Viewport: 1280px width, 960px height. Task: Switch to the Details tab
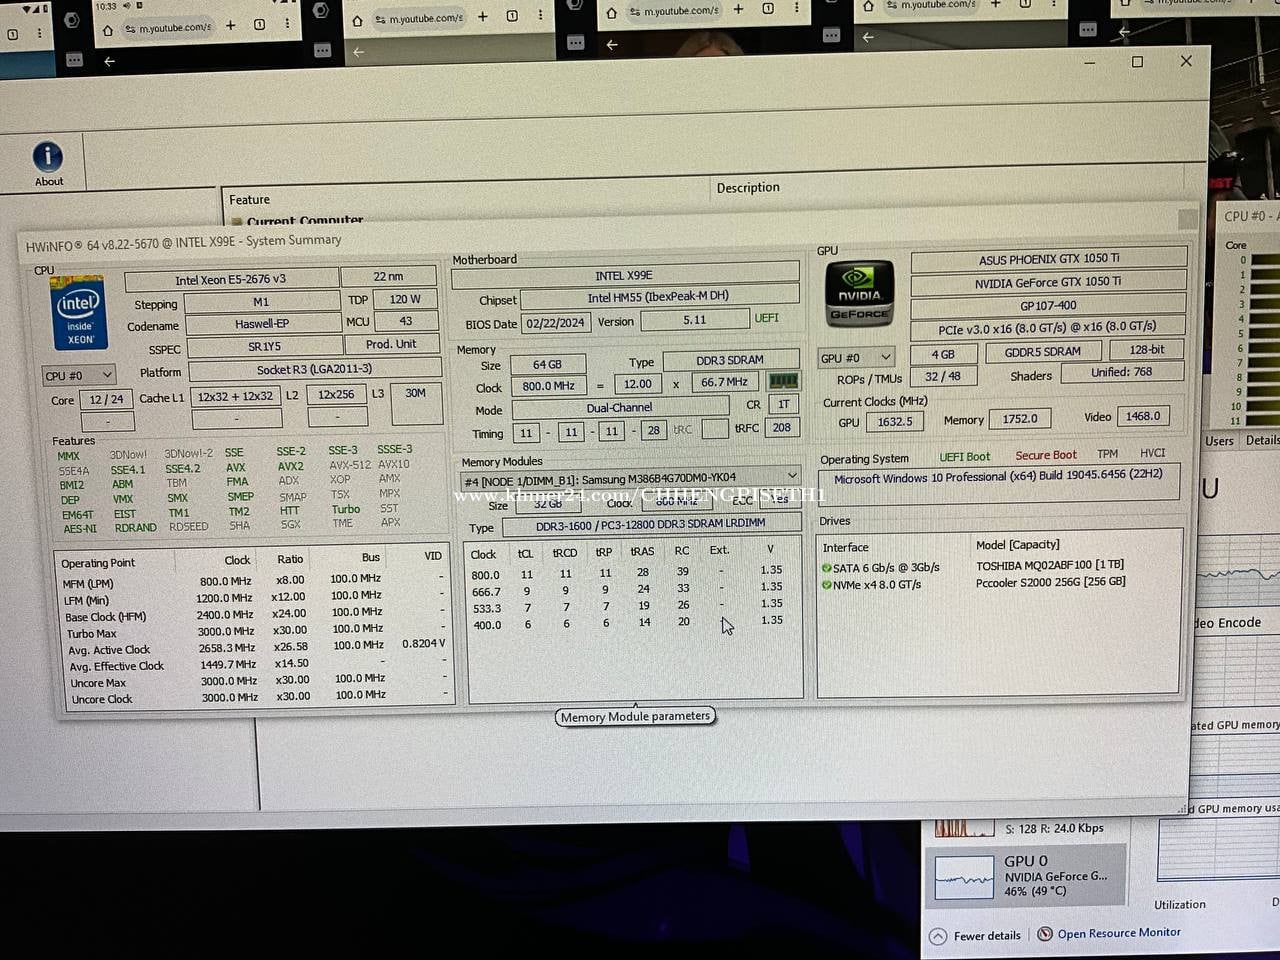(x=1261, y=441)
